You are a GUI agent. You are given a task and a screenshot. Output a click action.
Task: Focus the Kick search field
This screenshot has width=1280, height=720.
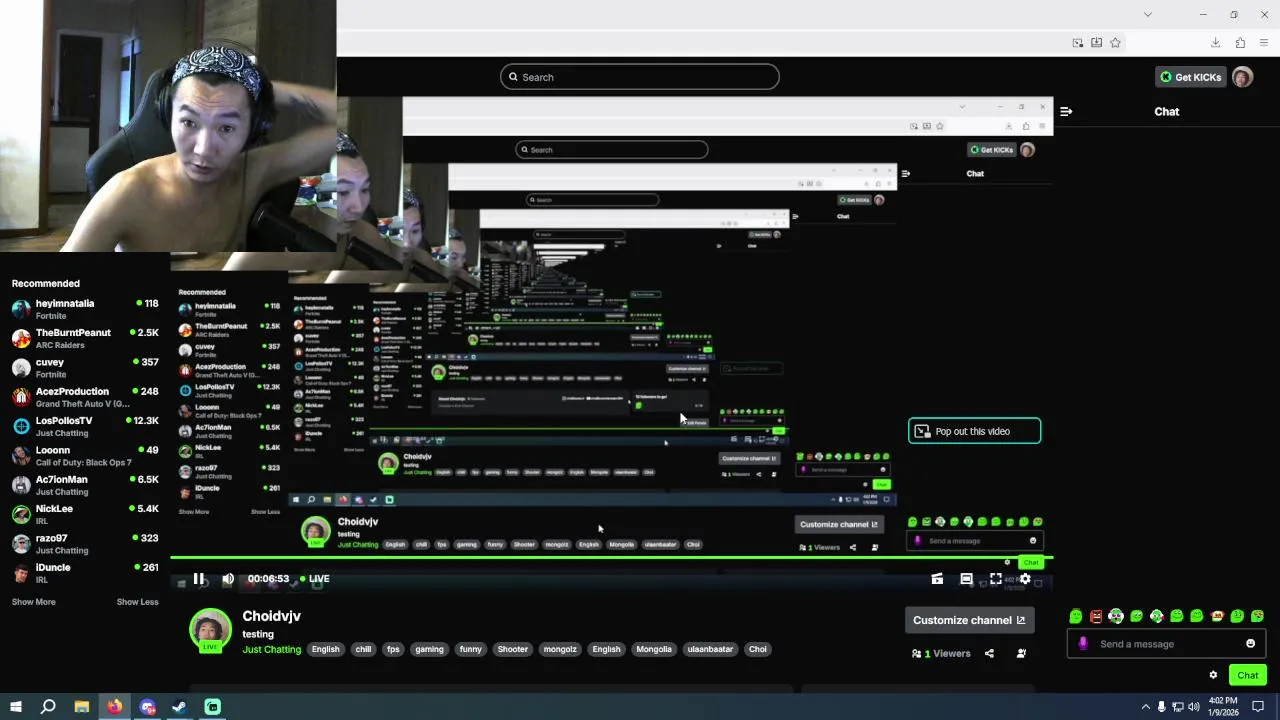pyautogui.click(x=640, y=77)
